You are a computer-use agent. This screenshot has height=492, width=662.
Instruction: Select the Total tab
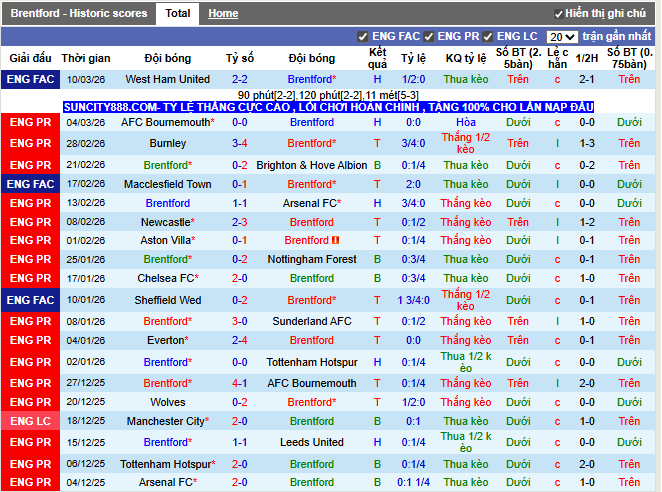click(178, 14)
